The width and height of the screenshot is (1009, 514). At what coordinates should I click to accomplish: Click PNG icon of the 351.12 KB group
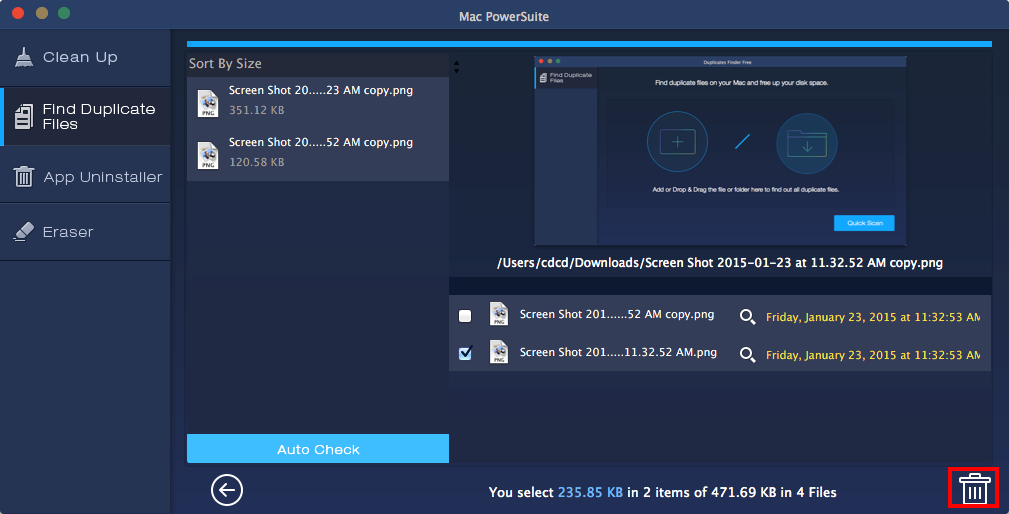click(208, 104)
